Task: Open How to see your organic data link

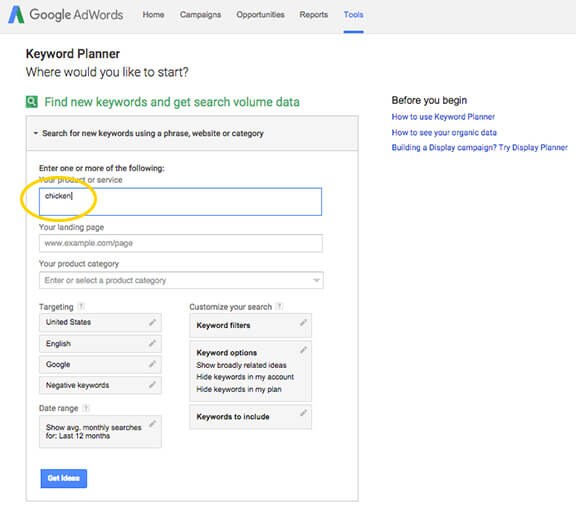Action: click(x=444, y=132)
